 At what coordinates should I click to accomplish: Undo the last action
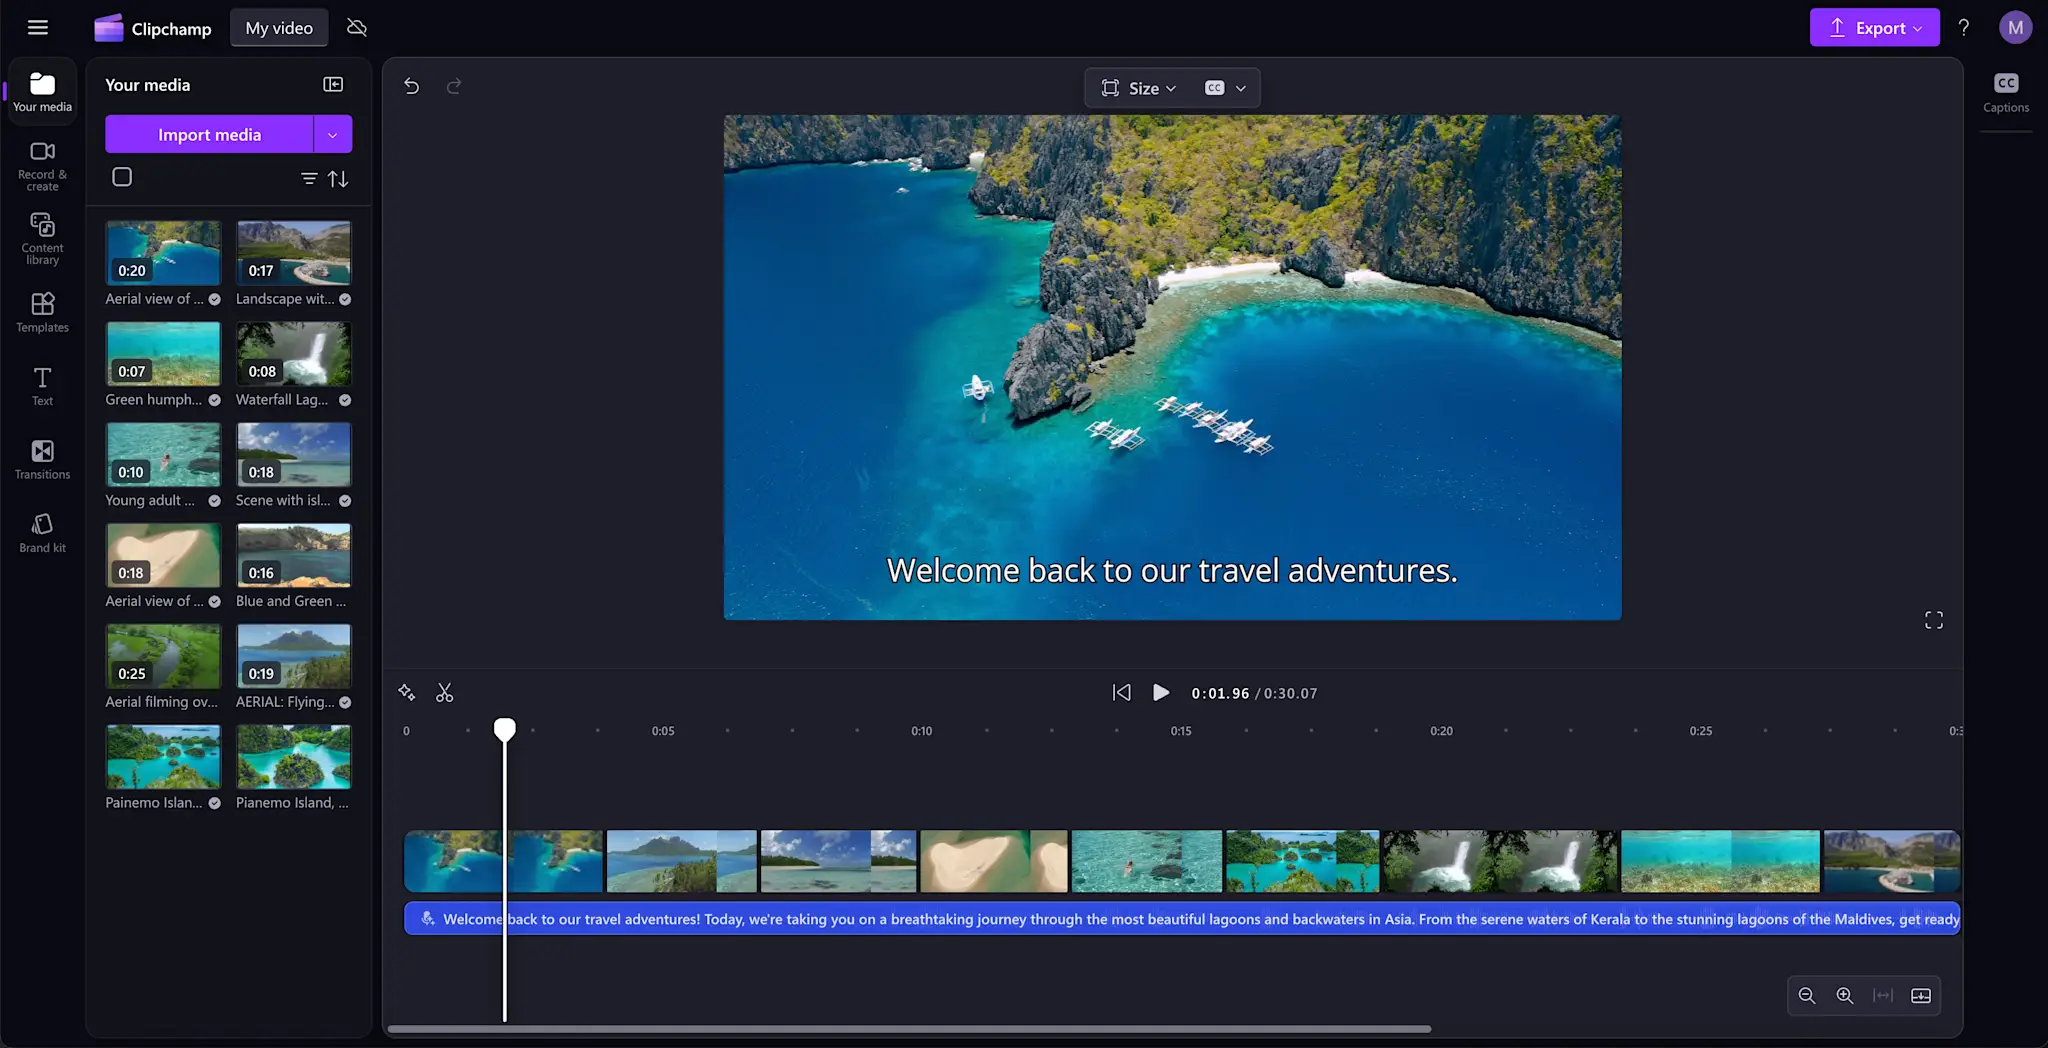coord(411,86)
